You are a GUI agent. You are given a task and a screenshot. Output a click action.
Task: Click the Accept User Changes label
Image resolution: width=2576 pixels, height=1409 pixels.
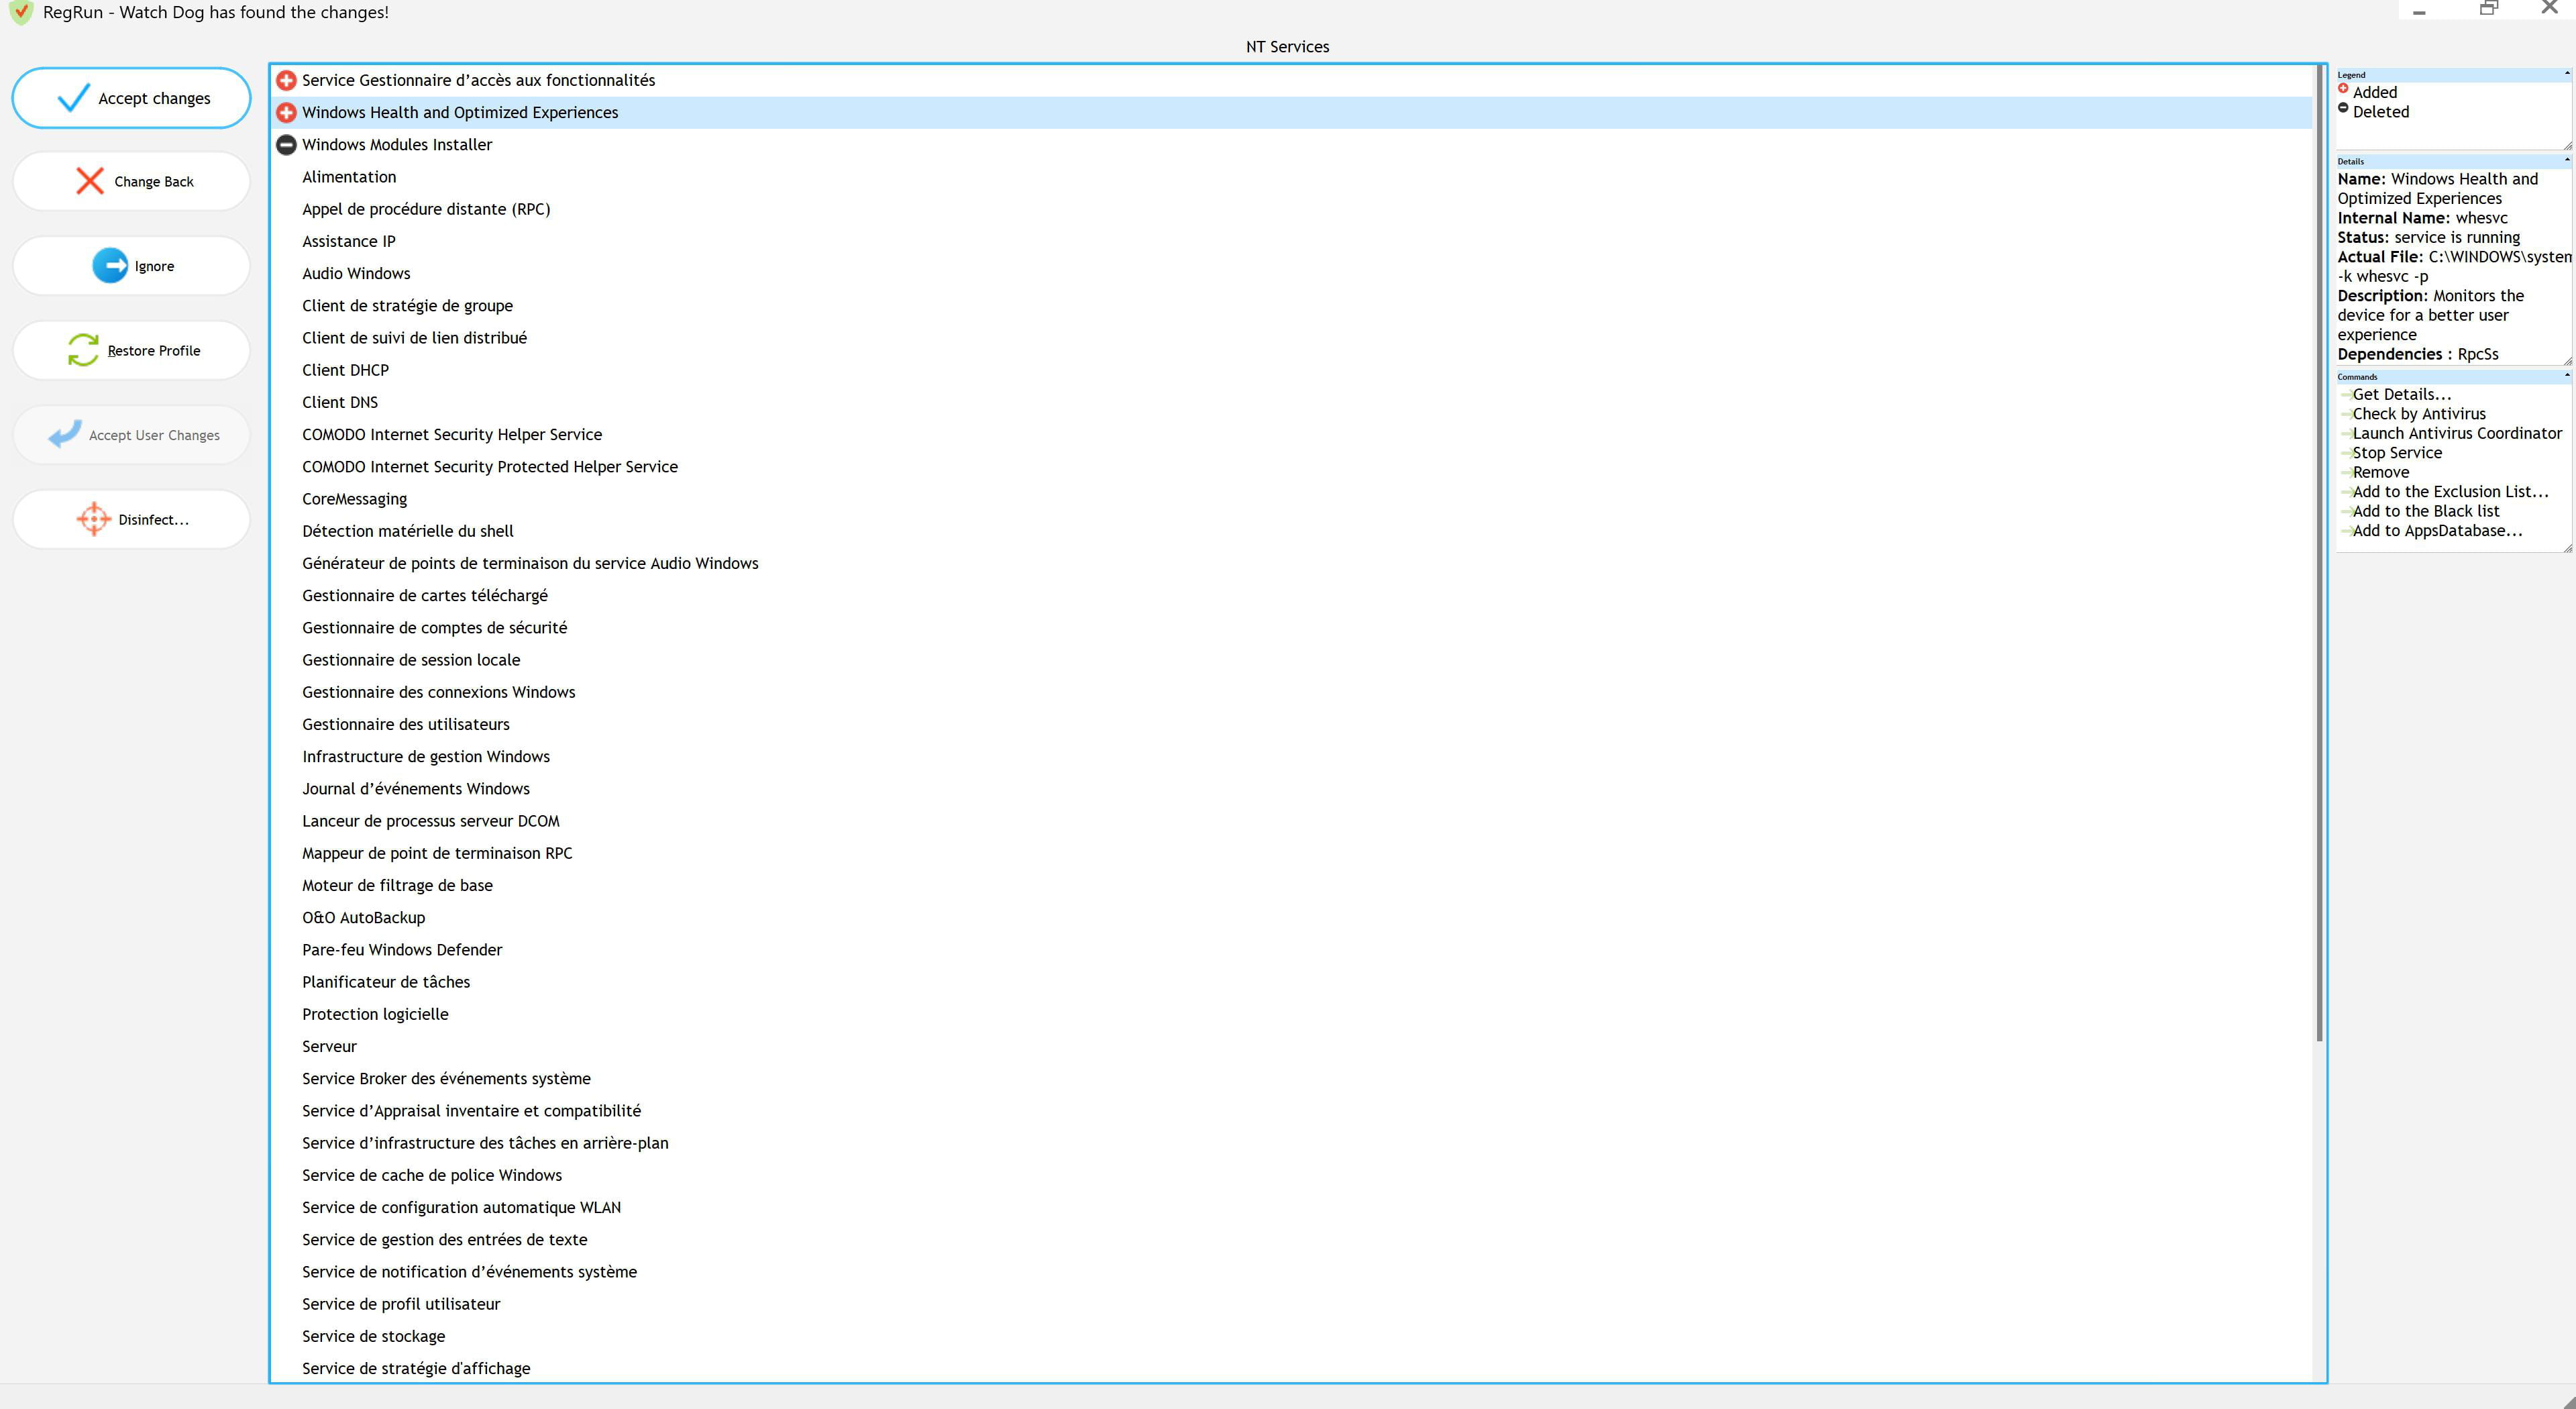(154, 435)
